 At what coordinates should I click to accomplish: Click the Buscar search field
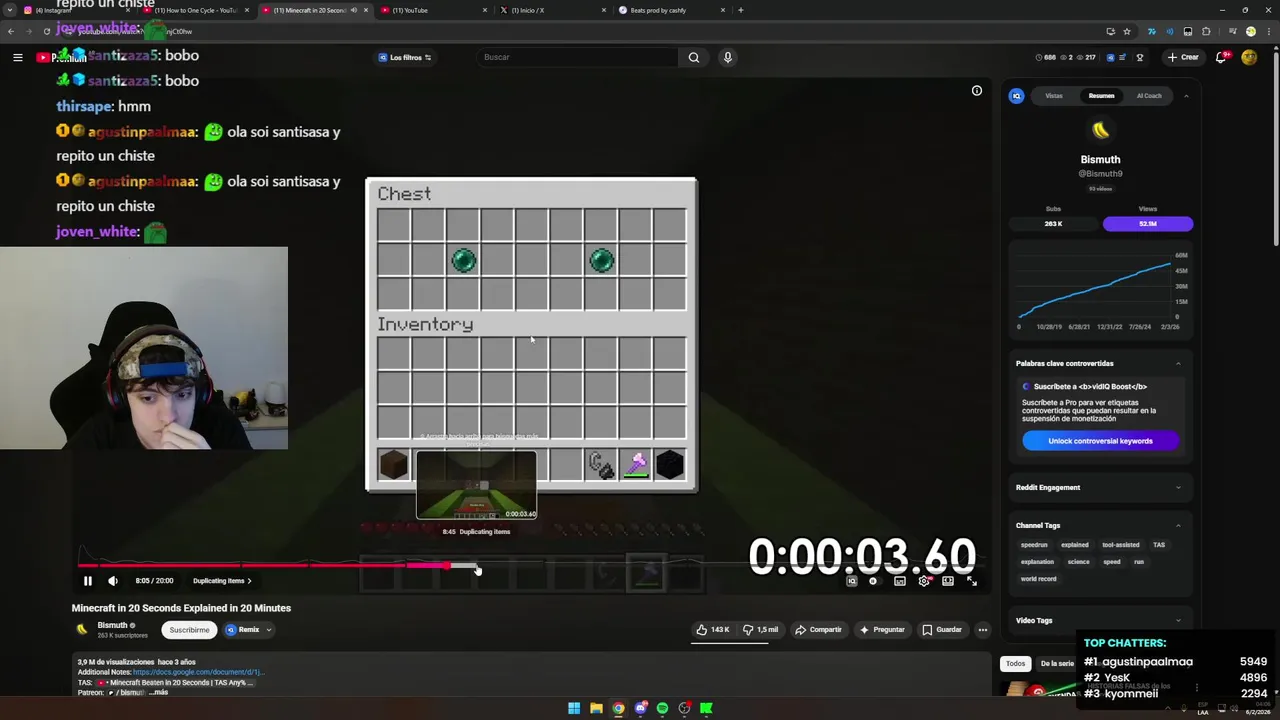pyautogui.click(x=578, y=57)
